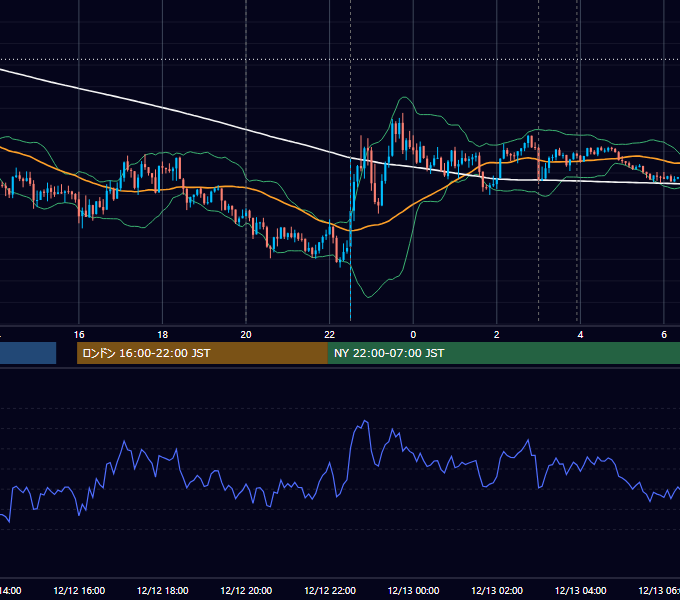
Task: Click the 20 hour label on price chart
Action: pos(246,335)
